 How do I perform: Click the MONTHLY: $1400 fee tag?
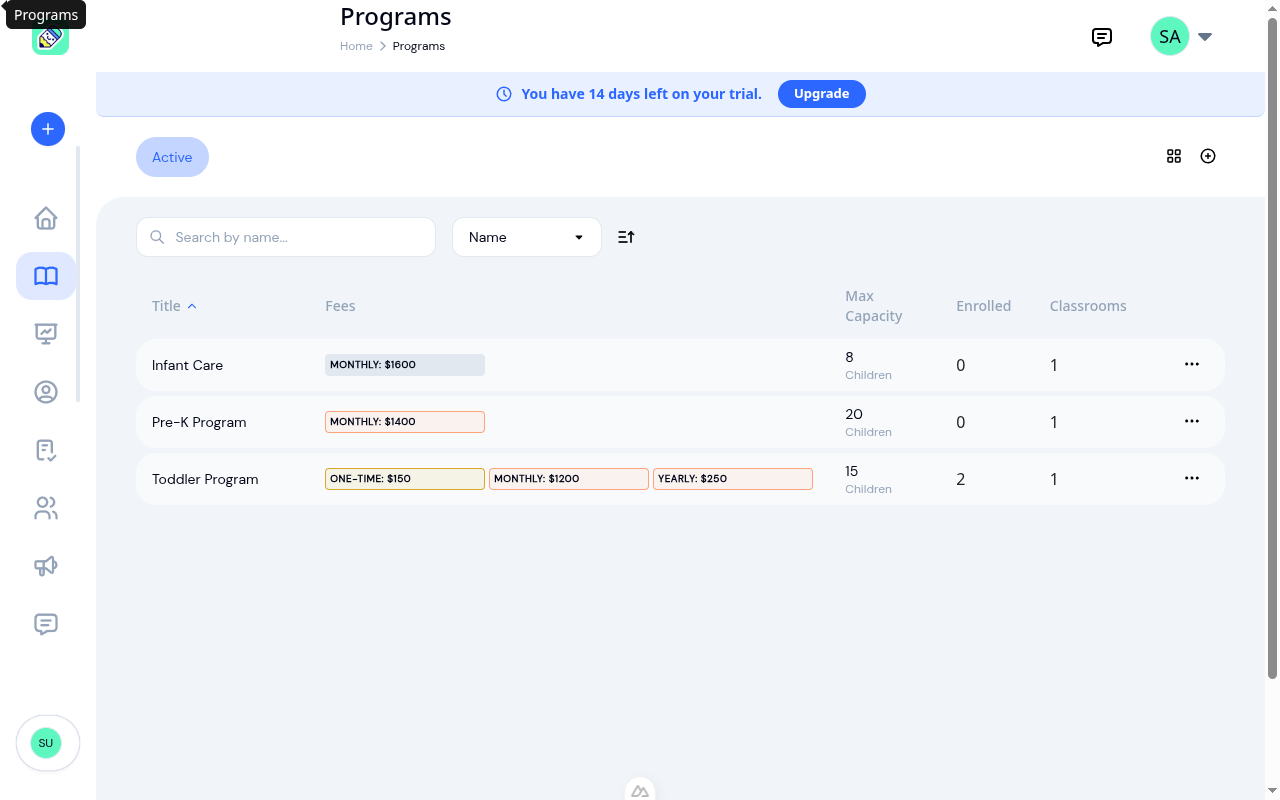pyautogui.click(x=405, y=422)
